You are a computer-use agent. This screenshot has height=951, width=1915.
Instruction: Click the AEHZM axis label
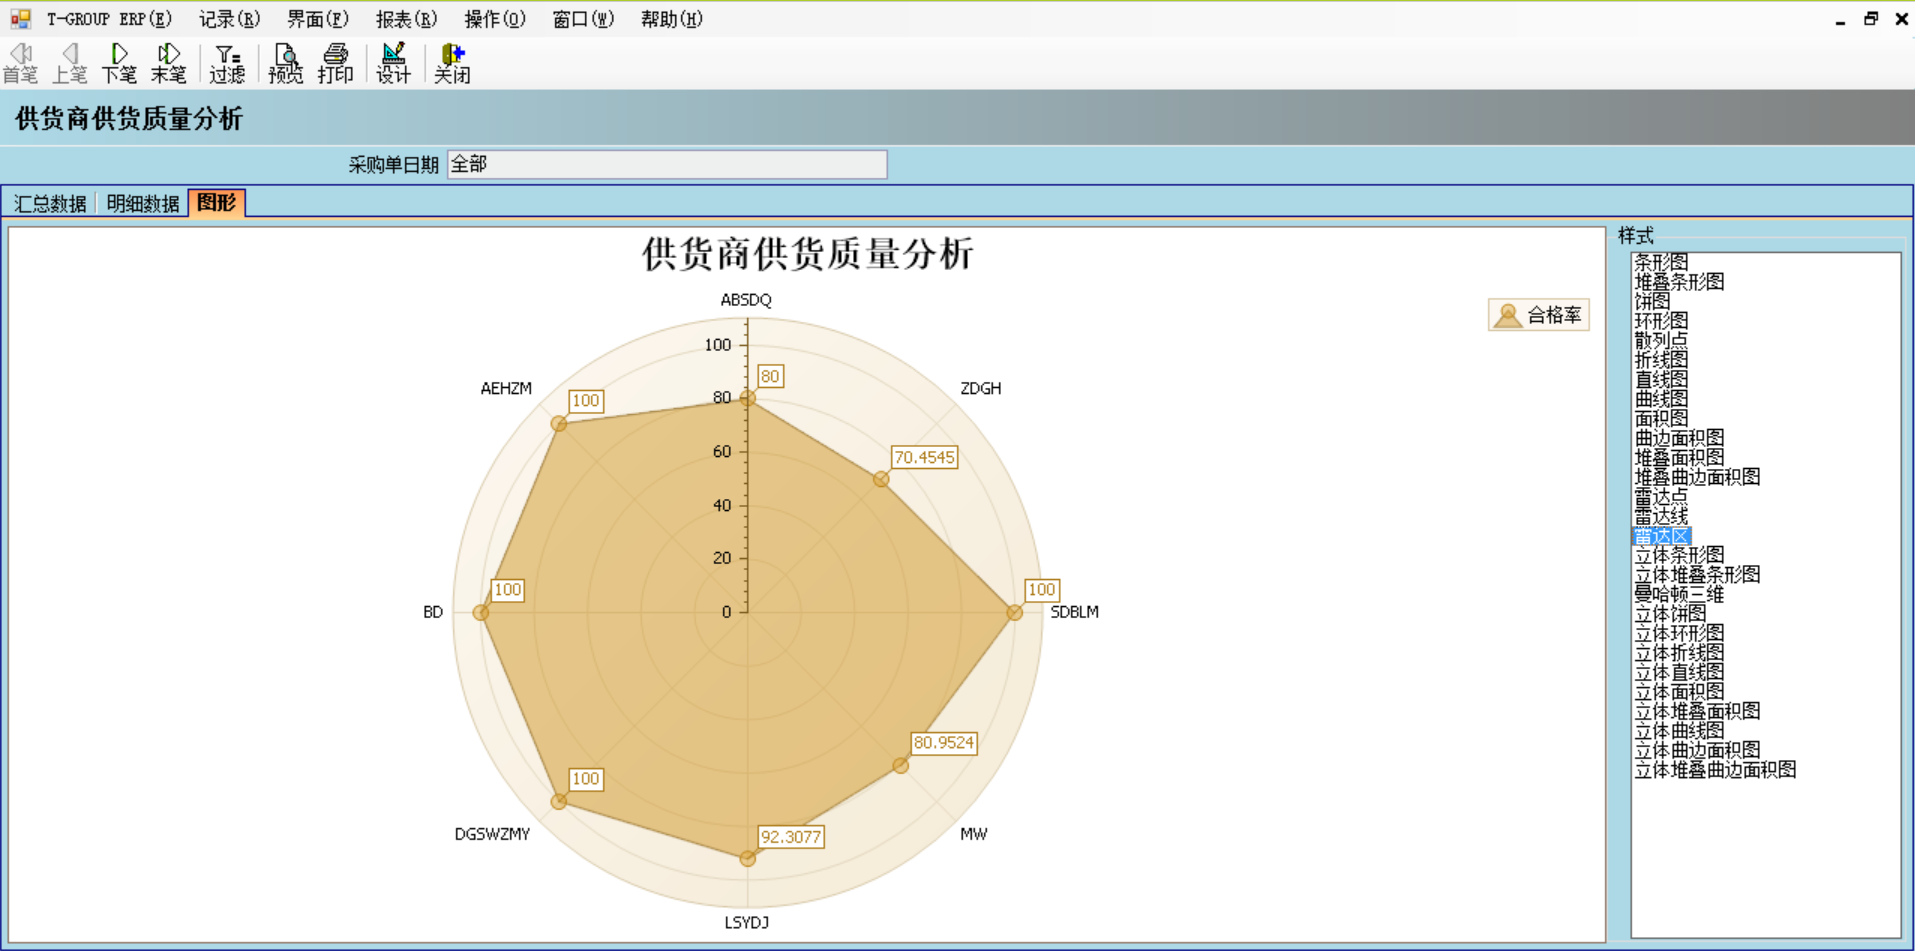pos(506,388)
